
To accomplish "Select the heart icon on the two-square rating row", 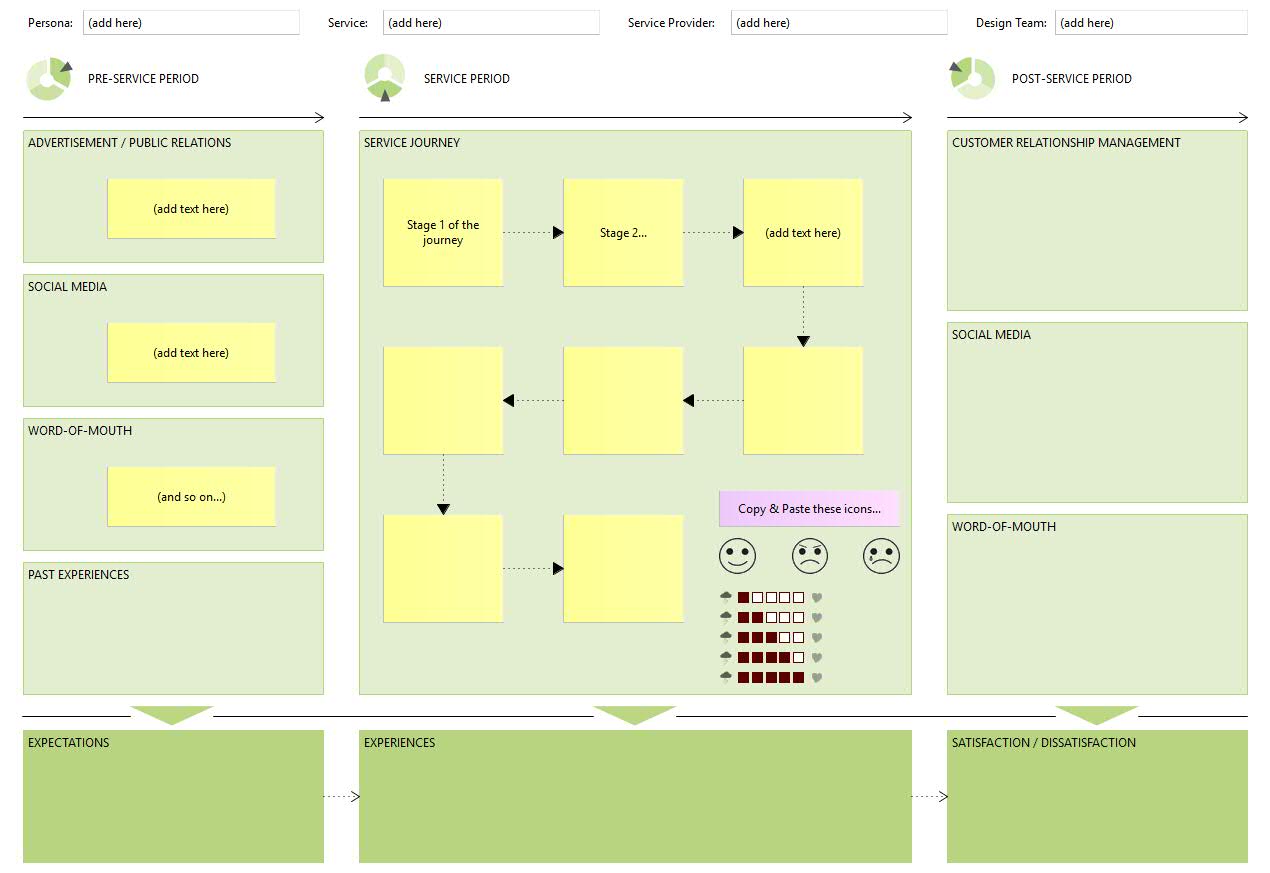I will tap(816, 618).
